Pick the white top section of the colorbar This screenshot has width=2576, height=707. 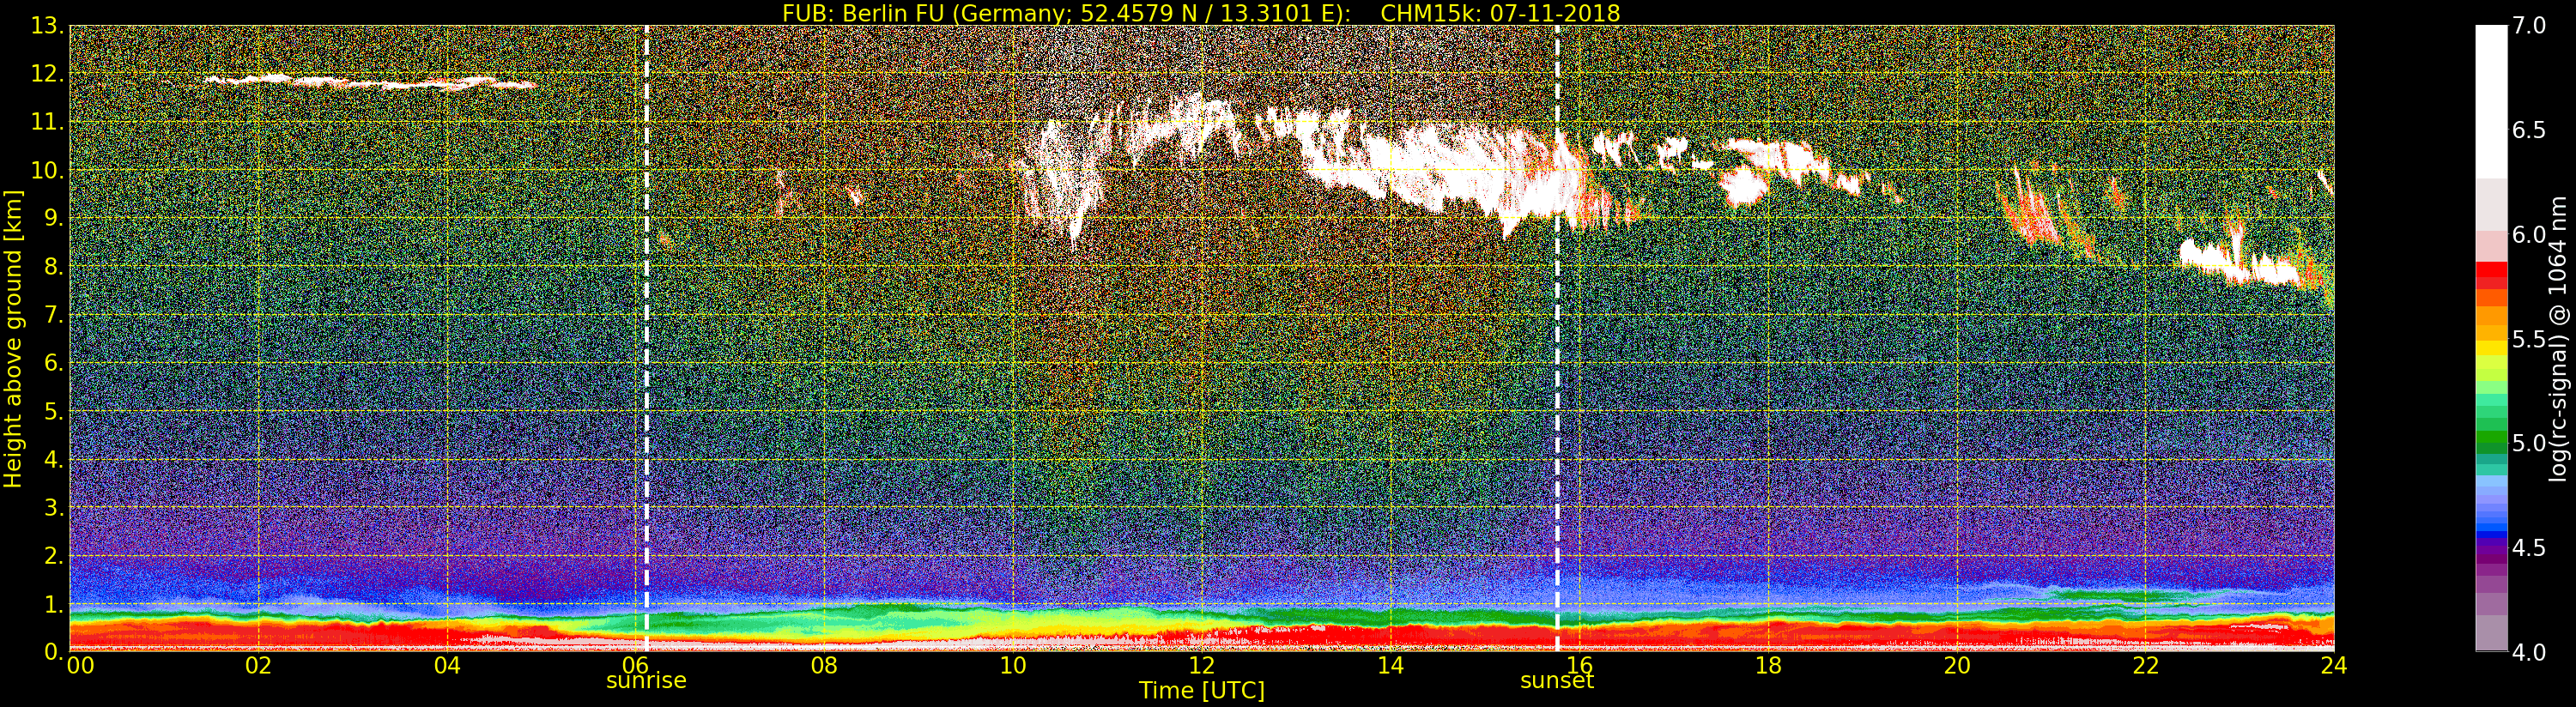[x=2490, y=100]
